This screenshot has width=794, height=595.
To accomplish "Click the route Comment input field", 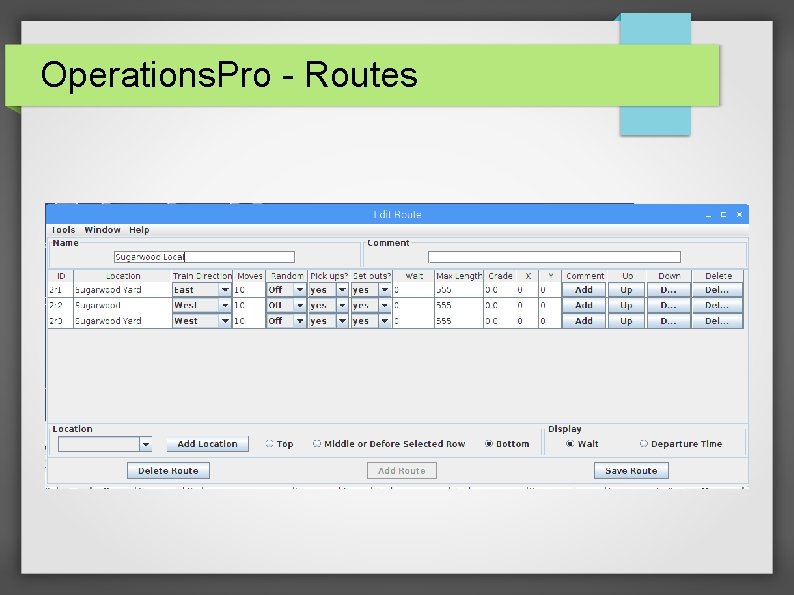I will tap(554, 257).
